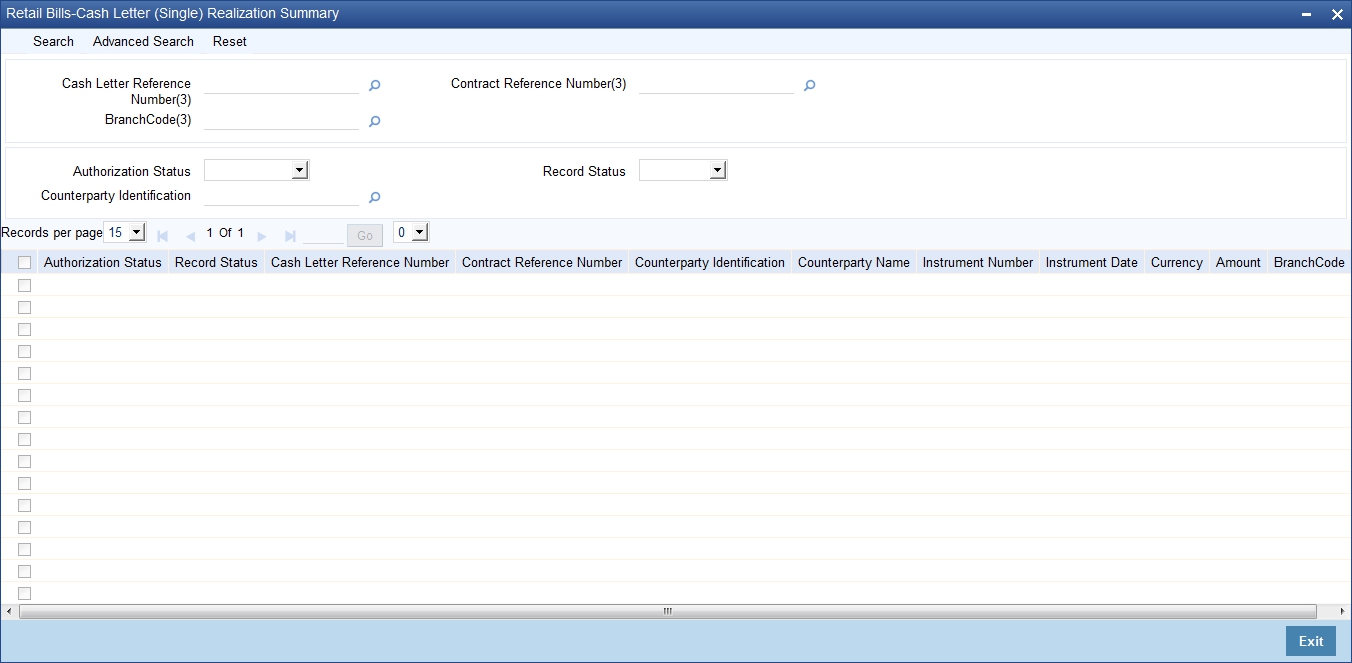Click the Exit button
1352x663 pixels.
[x=1311, y=642]
